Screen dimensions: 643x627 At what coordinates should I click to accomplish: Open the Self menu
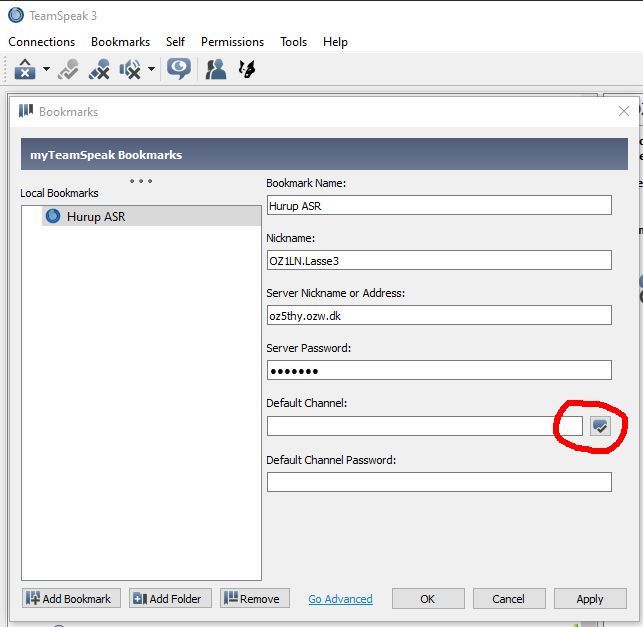click(176, 42)
